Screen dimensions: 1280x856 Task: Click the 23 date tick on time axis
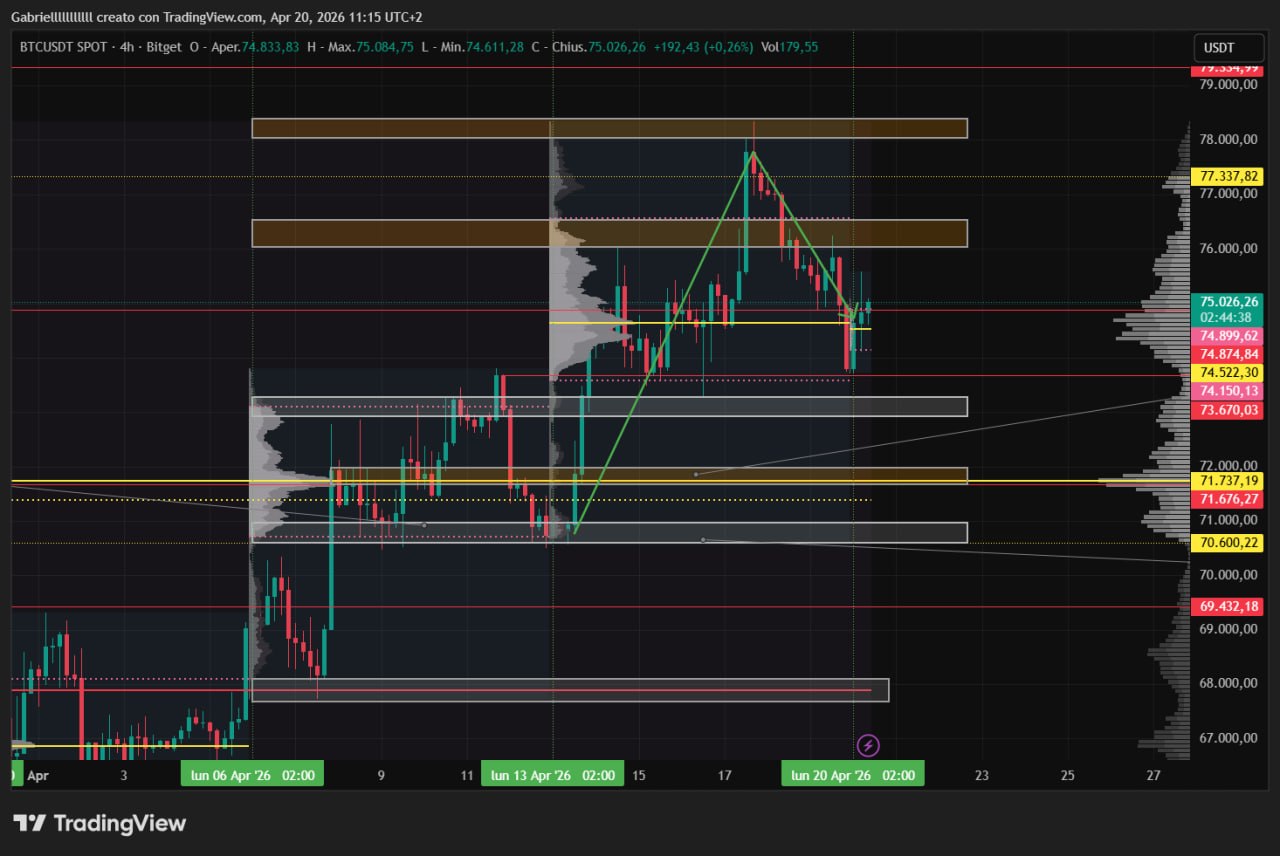(x=982, y=775)
